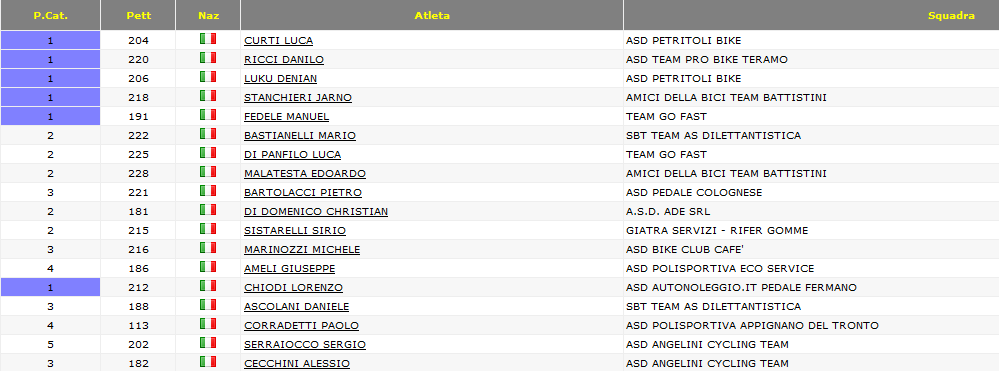Click the flag icon next to Fedele Manuel
Image resolution: width=999 pixels, height=371 pixels.
pos(208,115)
